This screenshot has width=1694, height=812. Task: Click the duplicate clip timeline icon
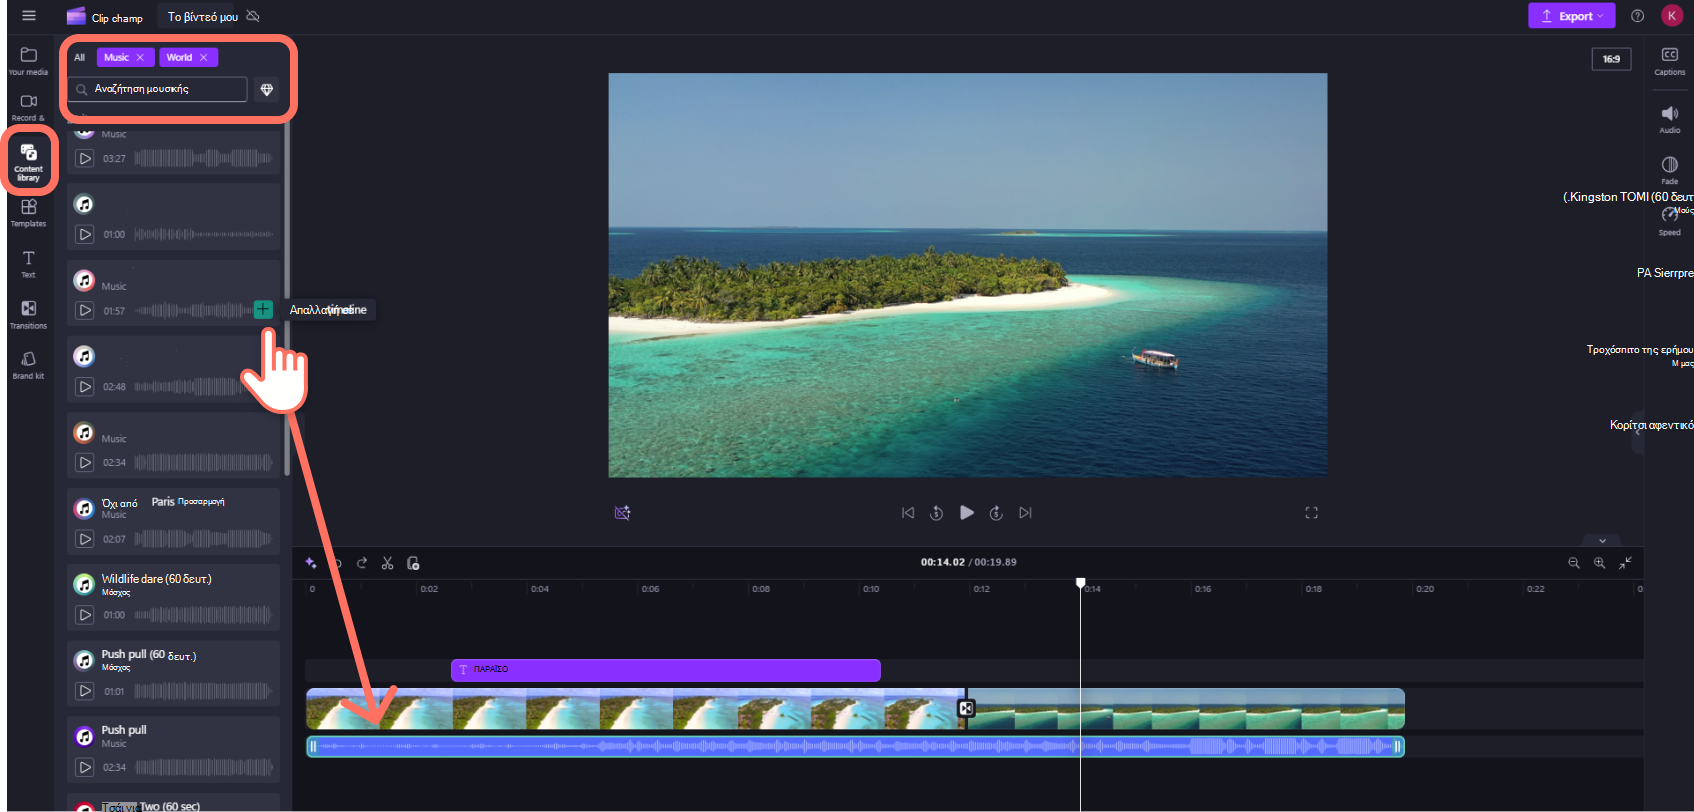click(x=413, y=563)
